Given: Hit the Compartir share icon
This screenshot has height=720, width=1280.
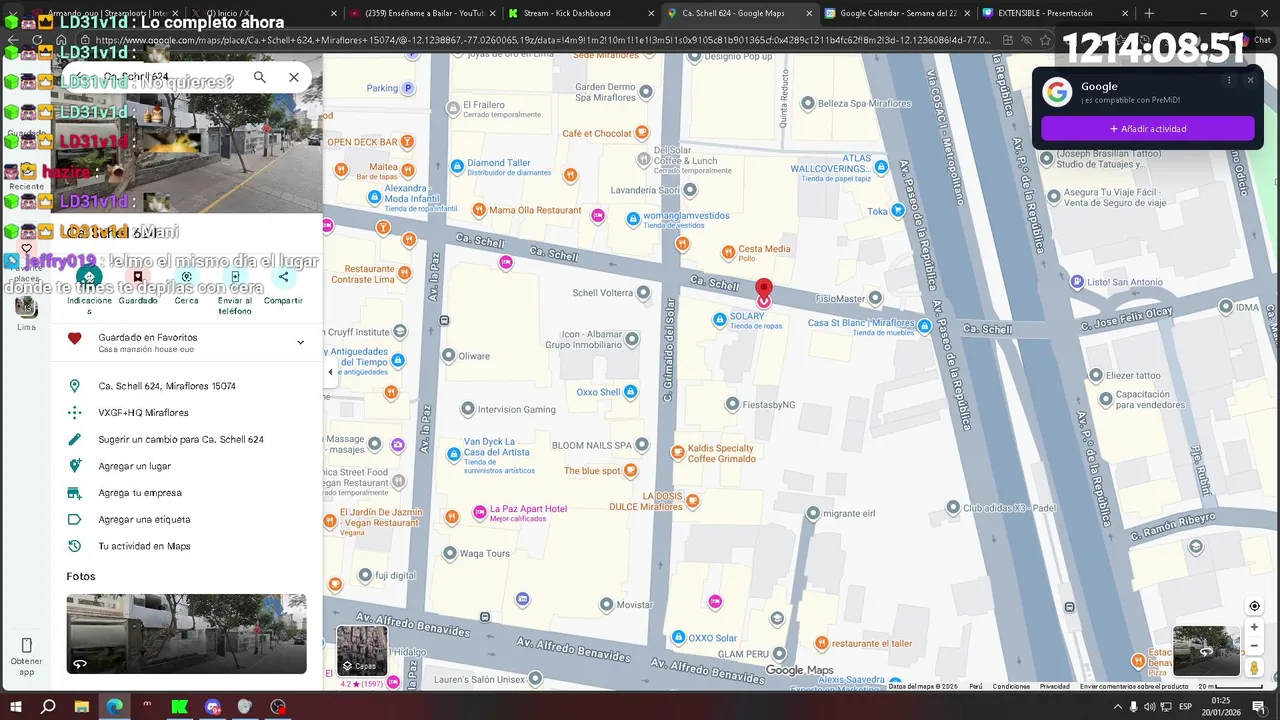Looking at the screenshot, I should (x=283, y=277).
